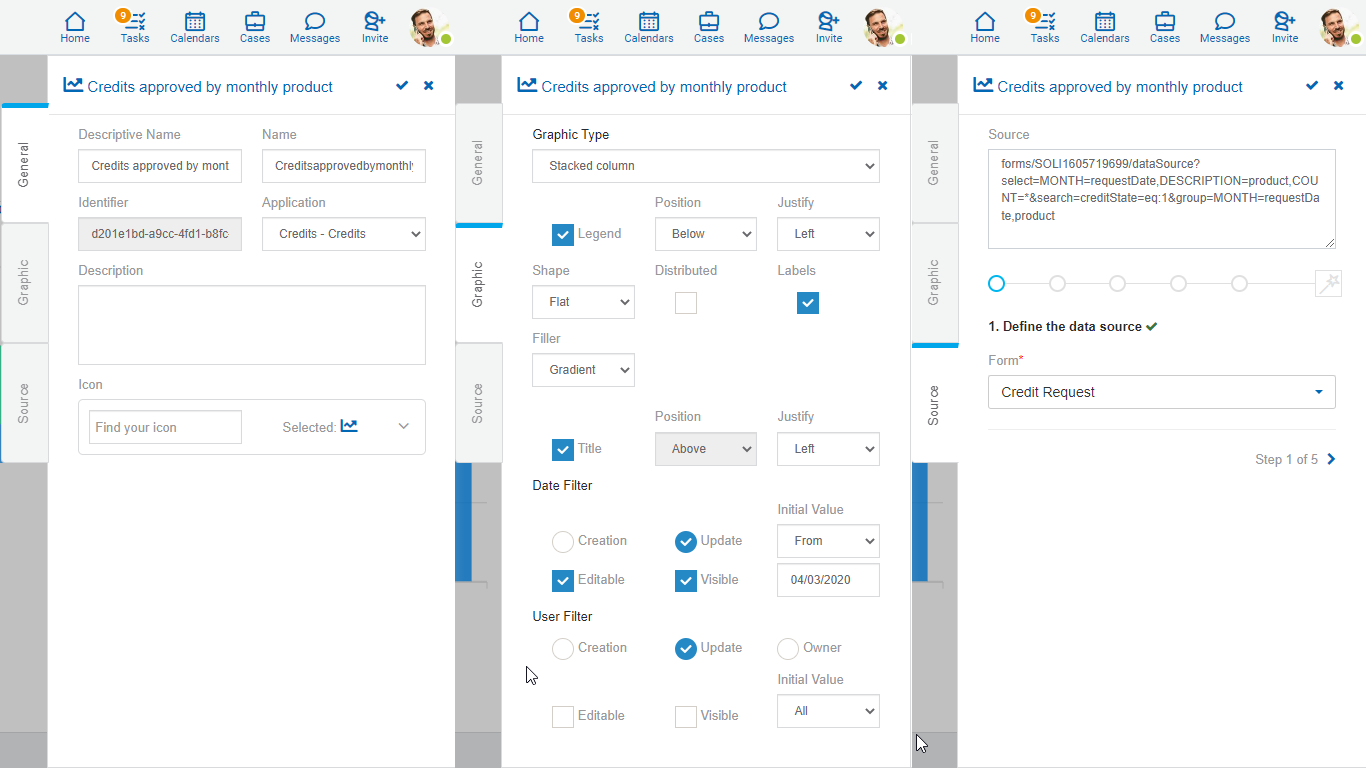
Task: Click the Find your icon search field
Action: [x=165, y=427]
